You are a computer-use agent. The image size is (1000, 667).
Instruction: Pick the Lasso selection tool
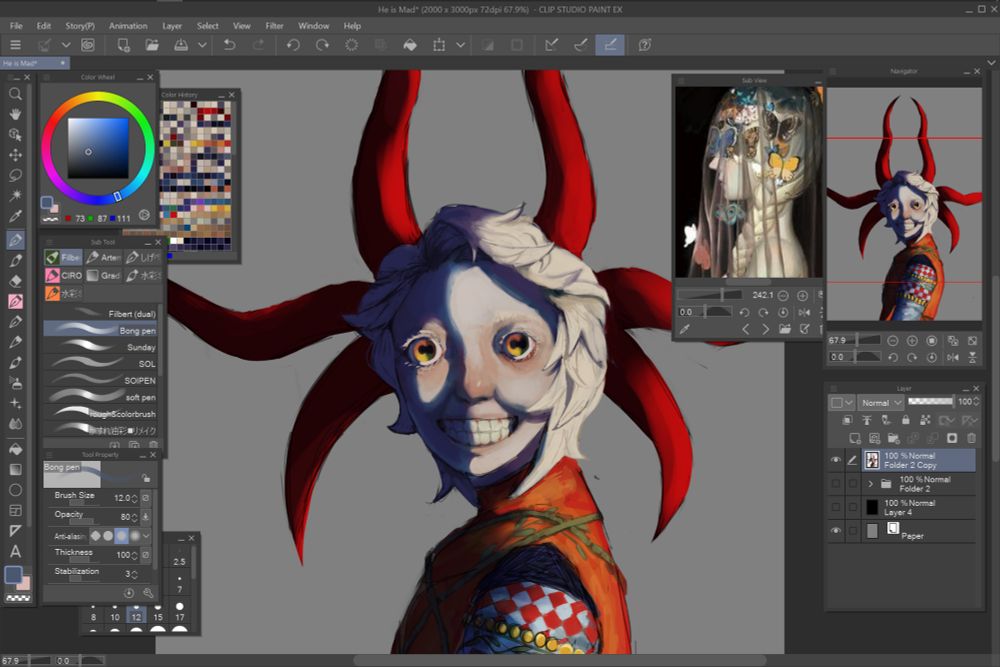(15, 175)
